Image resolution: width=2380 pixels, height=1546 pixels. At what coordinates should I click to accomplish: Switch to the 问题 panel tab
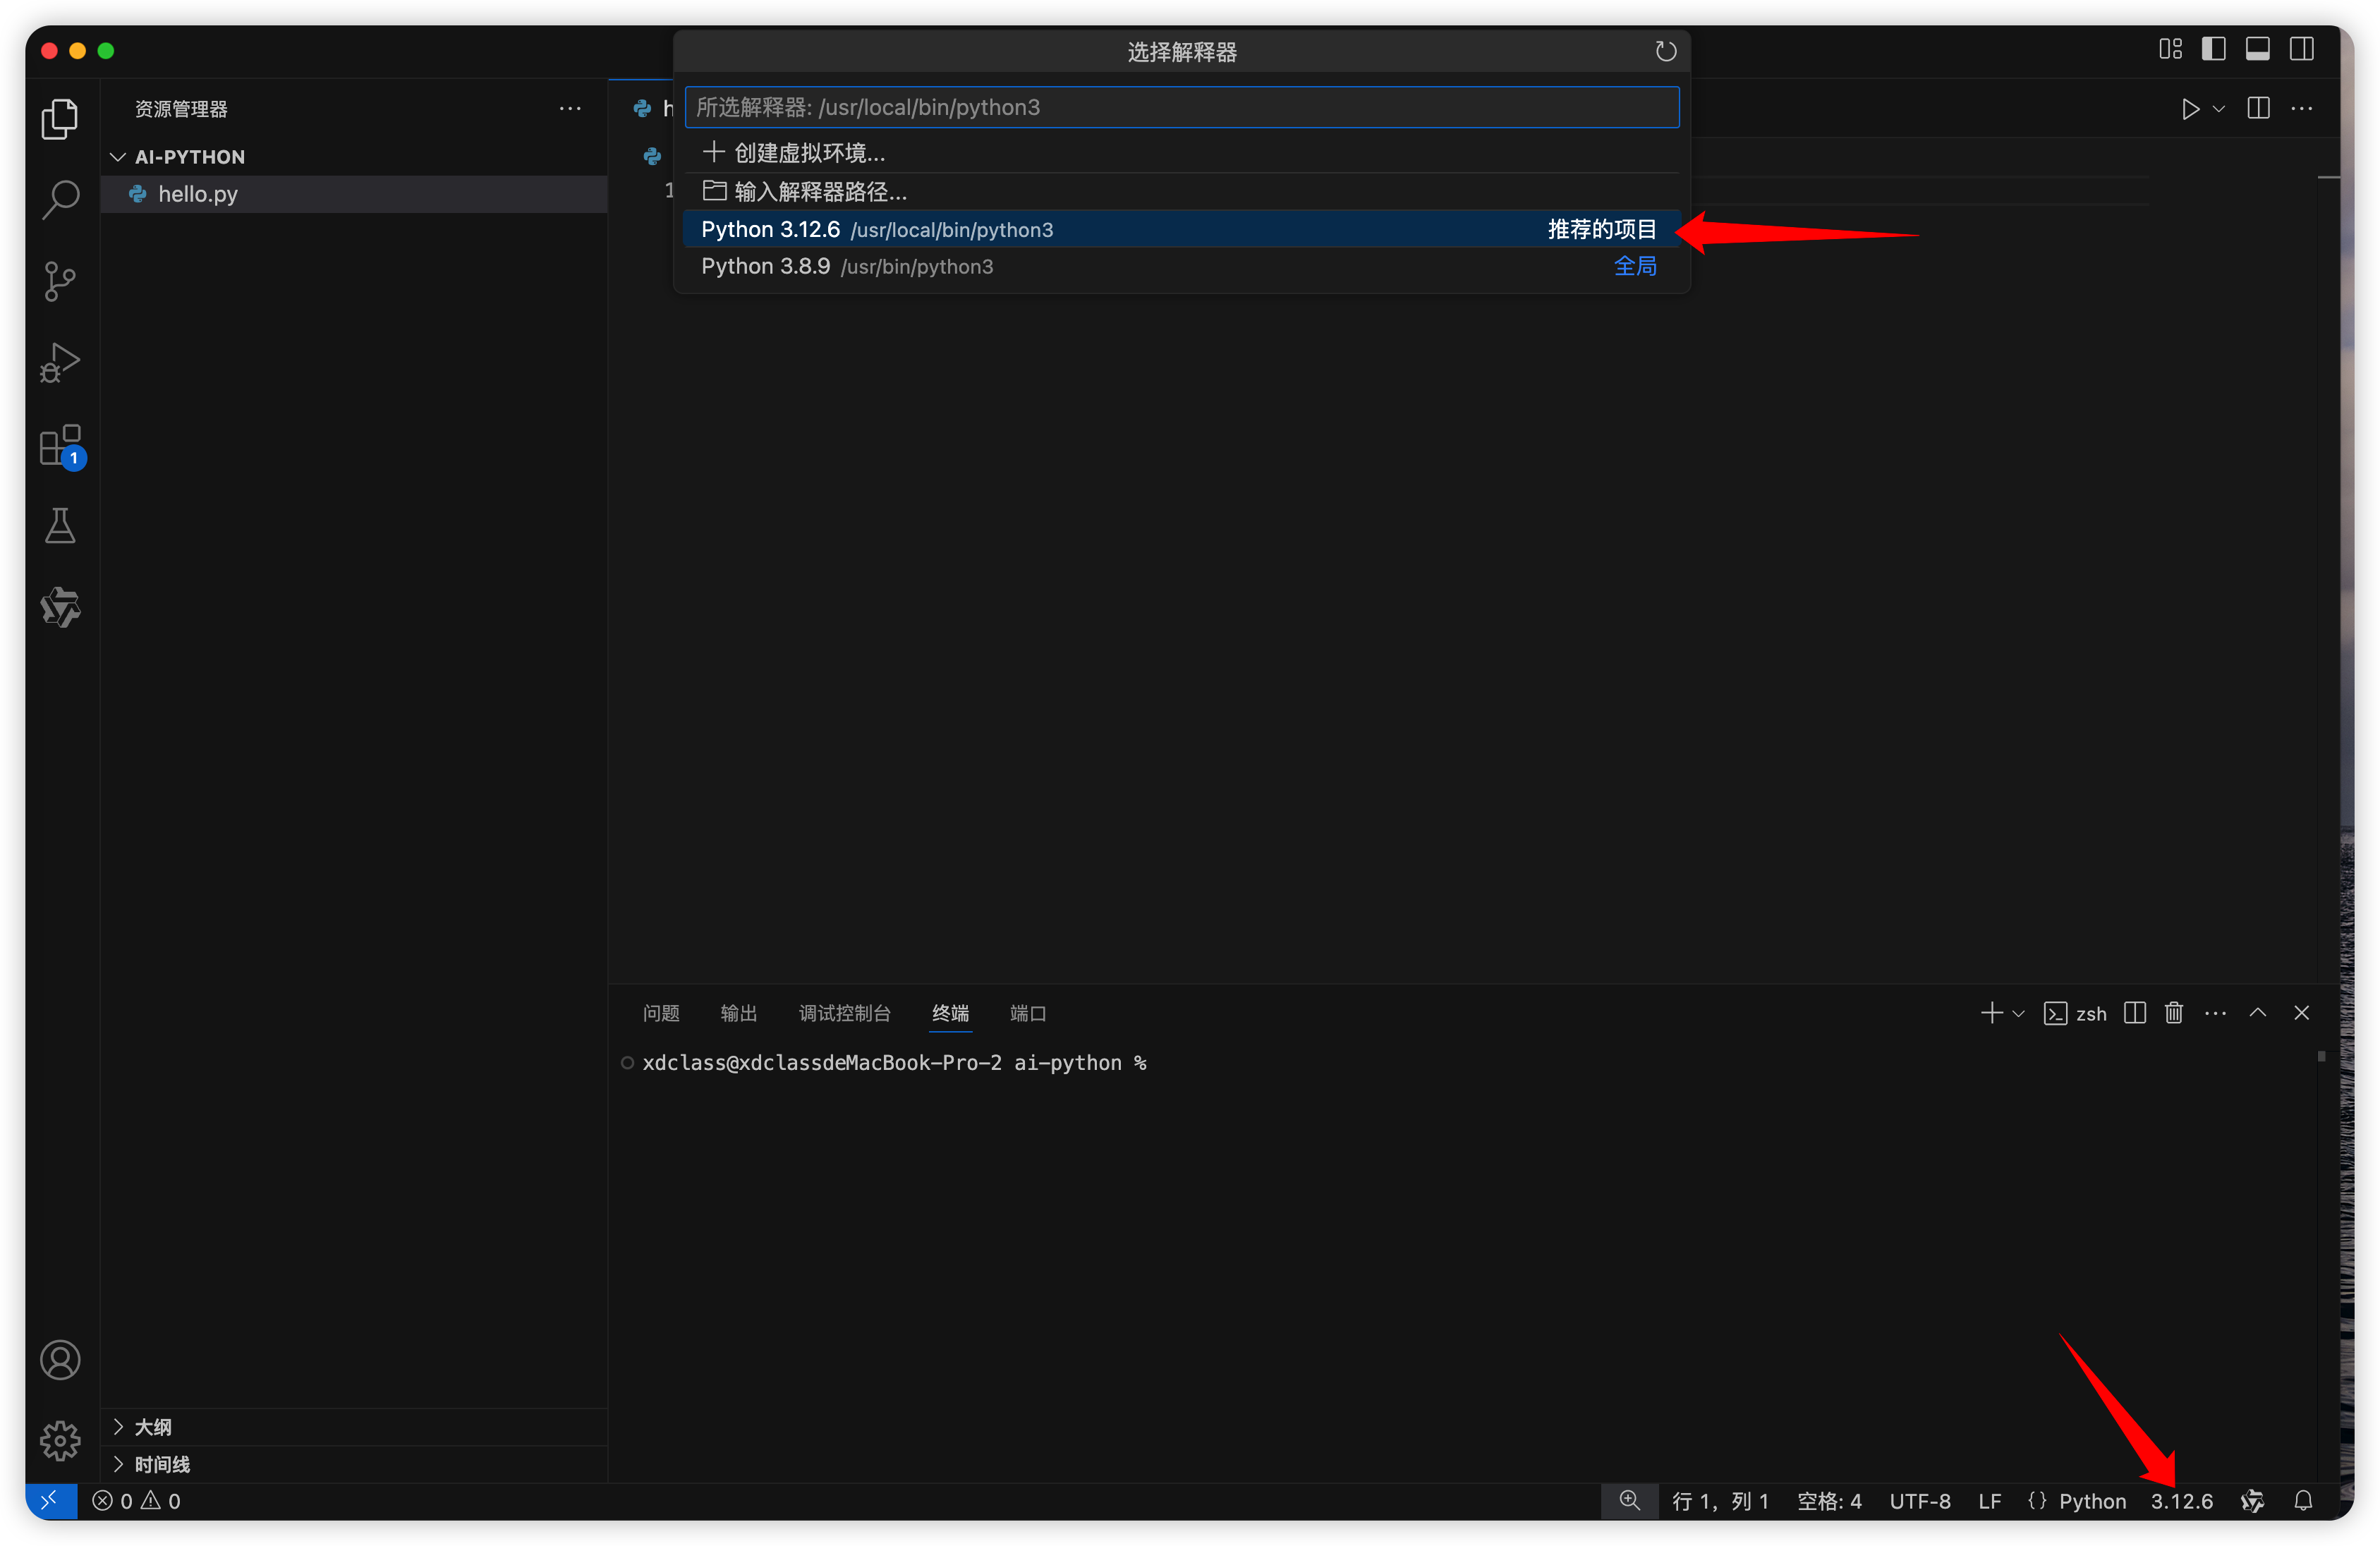point(661,1013)
